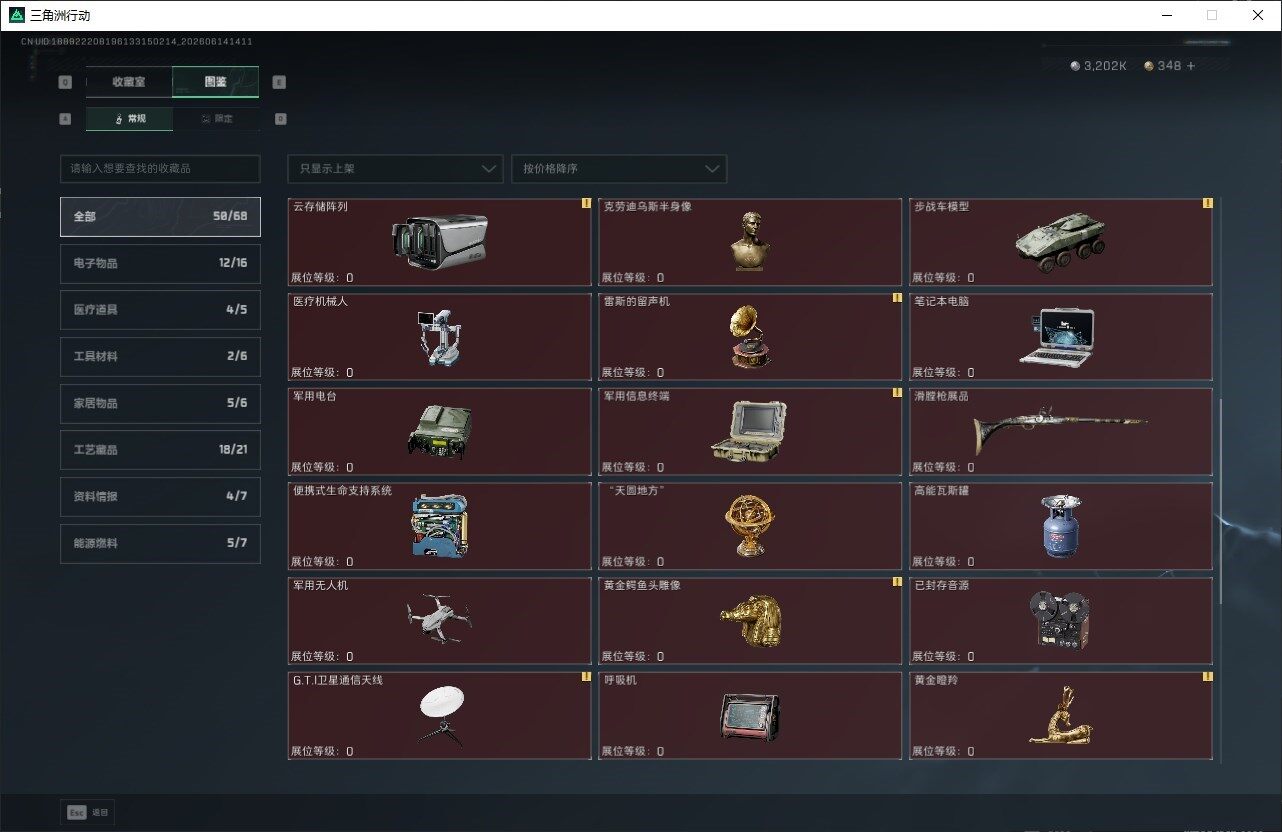
Task: Filter by 医疗道具 category
Action: (160, 310)
